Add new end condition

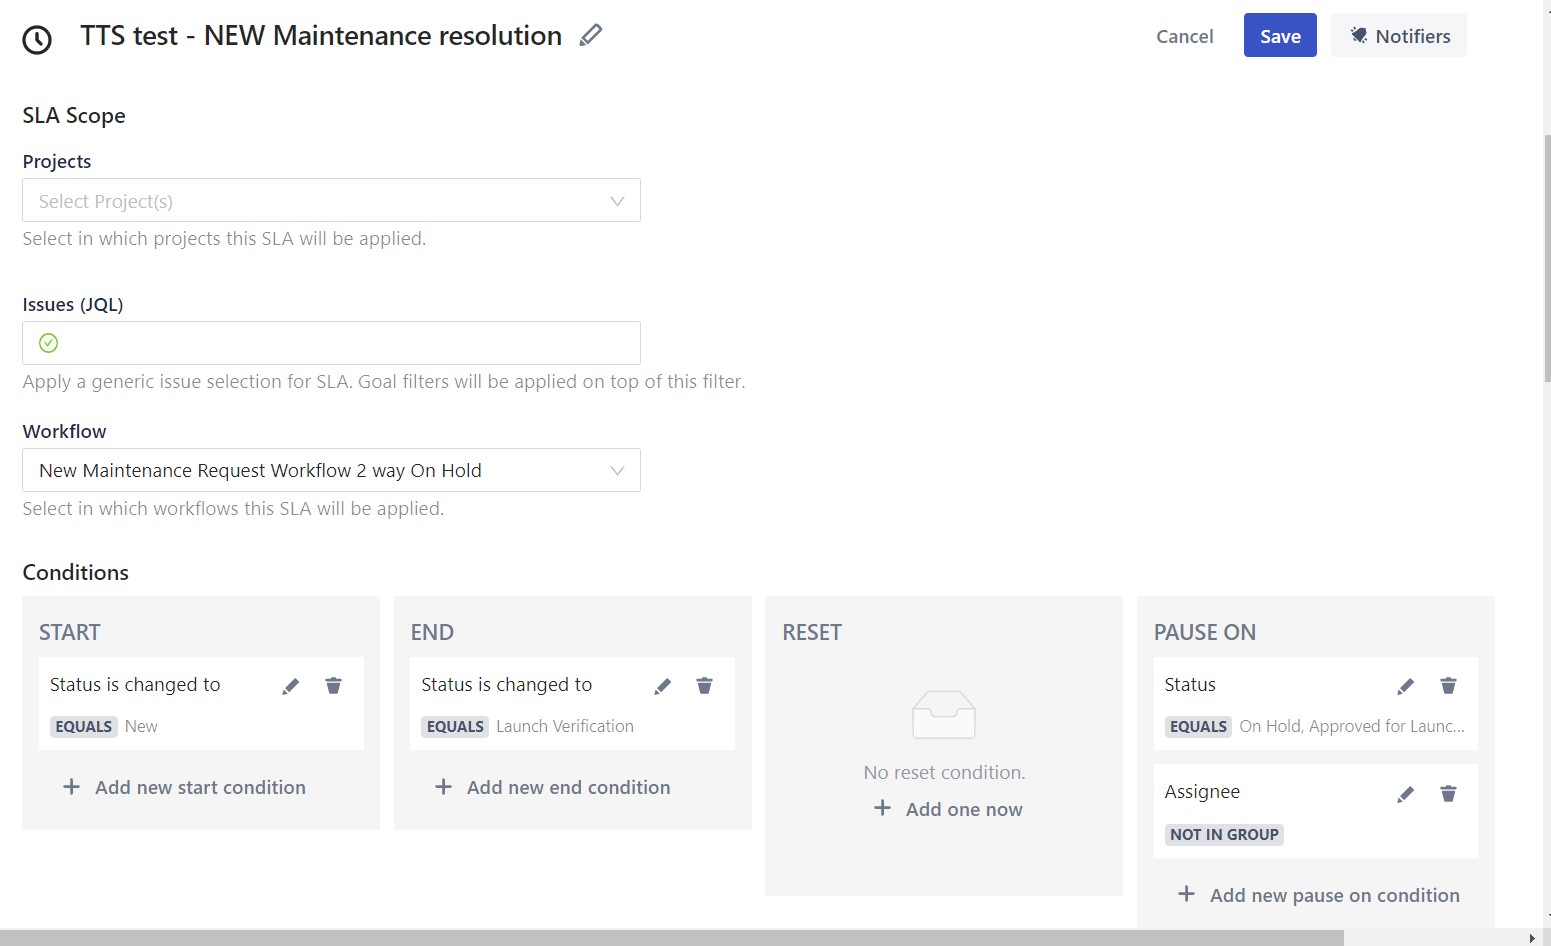tap(552, 787)
